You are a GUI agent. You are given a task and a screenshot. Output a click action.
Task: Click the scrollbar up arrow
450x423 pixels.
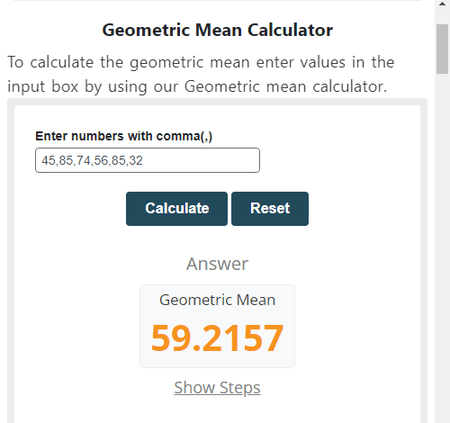(x=442, y=4)
